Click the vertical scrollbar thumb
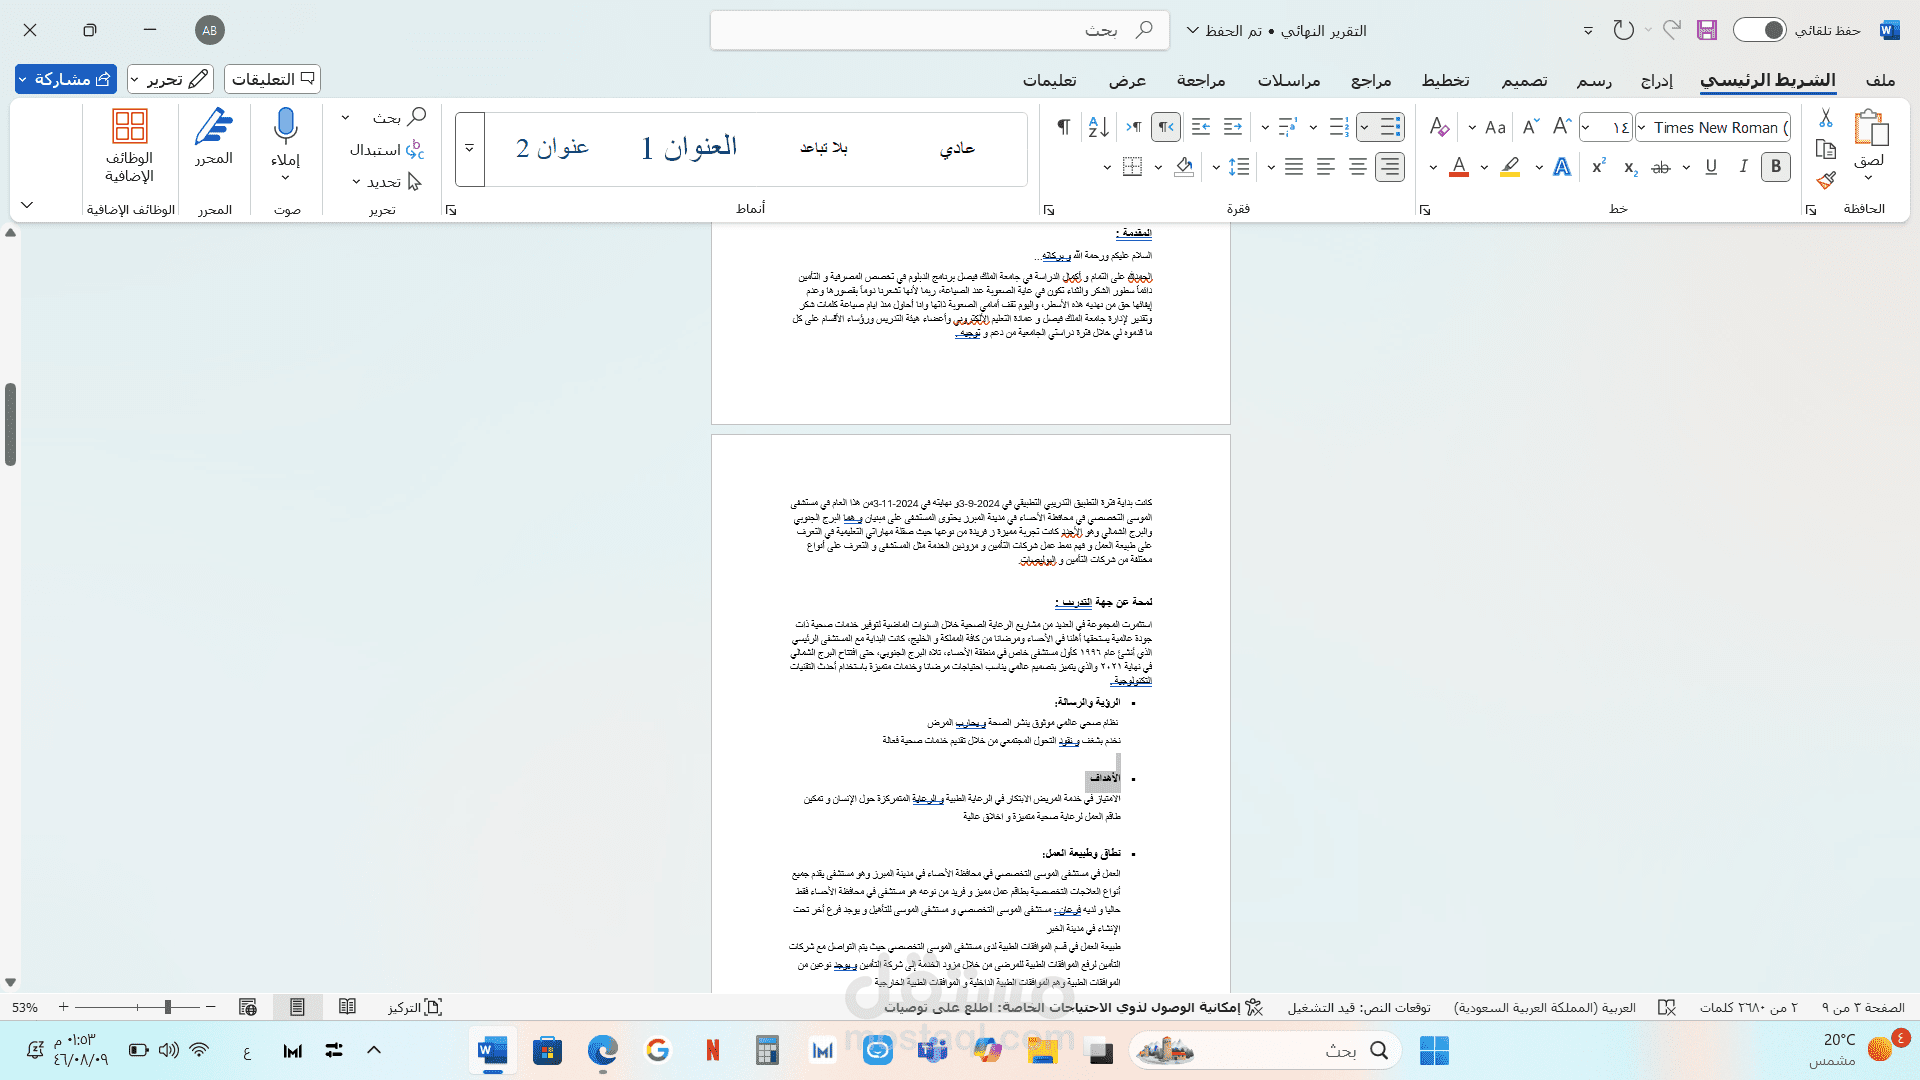This screenshot has width=1920, height=1080. (x=11, y=424)
